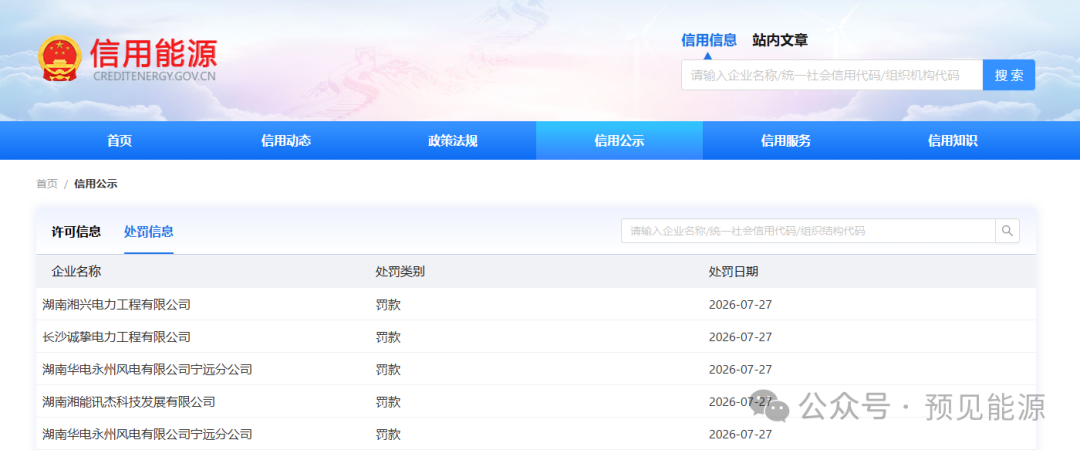Screen dimensions: 1080x450
Task: Select the 处罚信息 tab
Action: pyautogui.click(x=149, y=232)
